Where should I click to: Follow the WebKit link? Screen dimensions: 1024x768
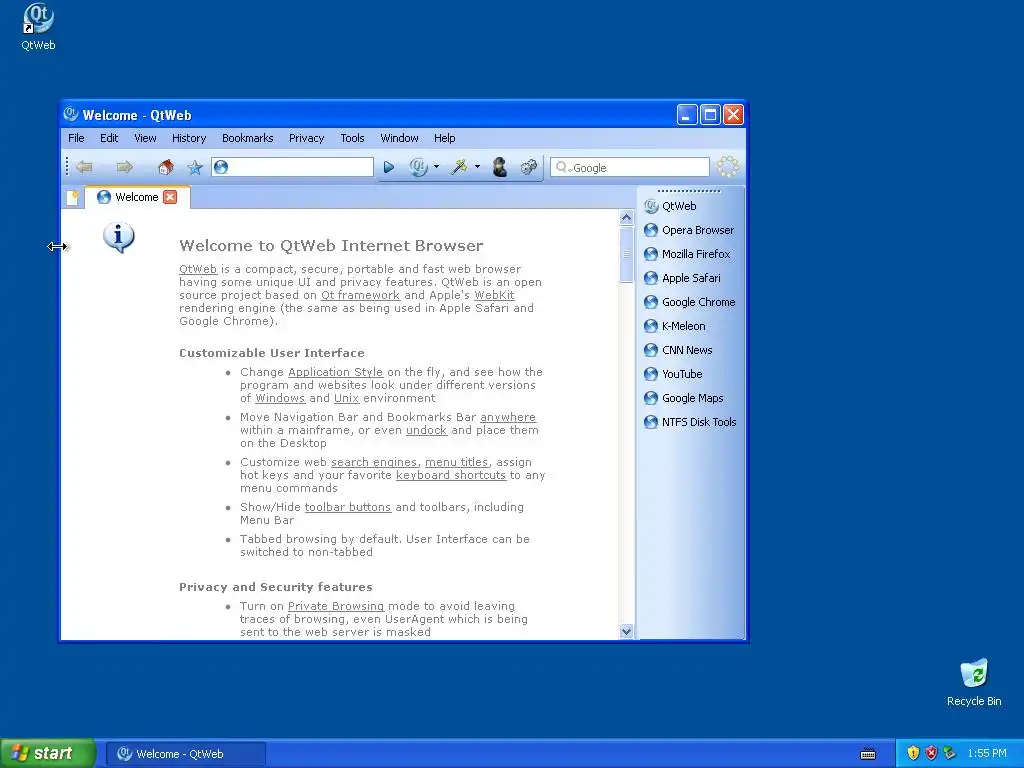click(x=494, y=295)
